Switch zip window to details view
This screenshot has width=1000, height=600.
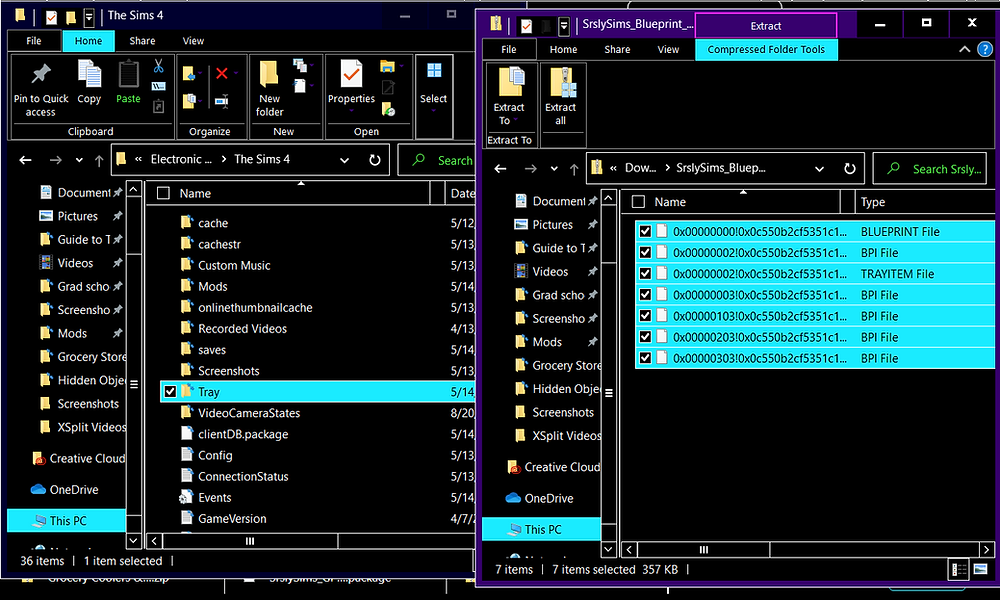tap(959, 569)
